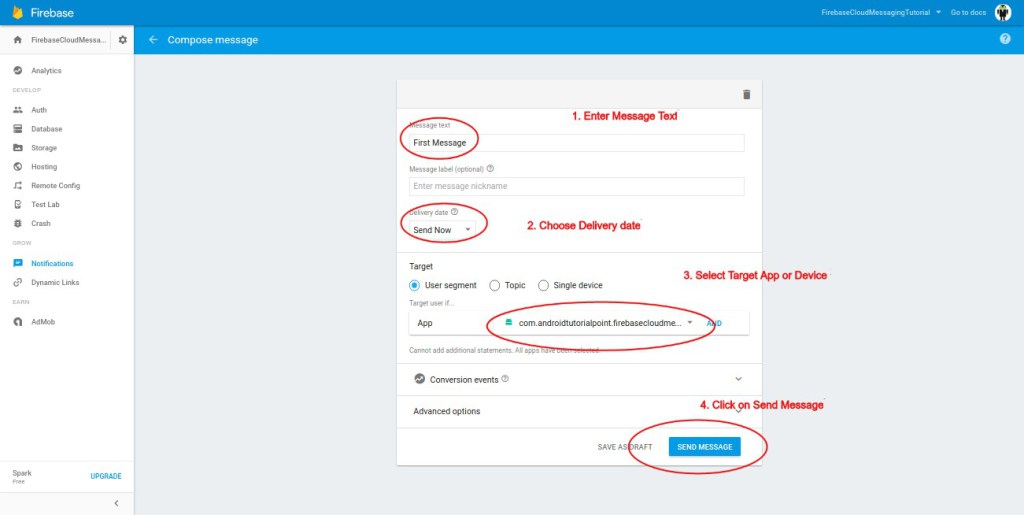This screenshot has height=515, width=1024.
Task: Click the Spark Free plan label
Action: tap(22, 476)
